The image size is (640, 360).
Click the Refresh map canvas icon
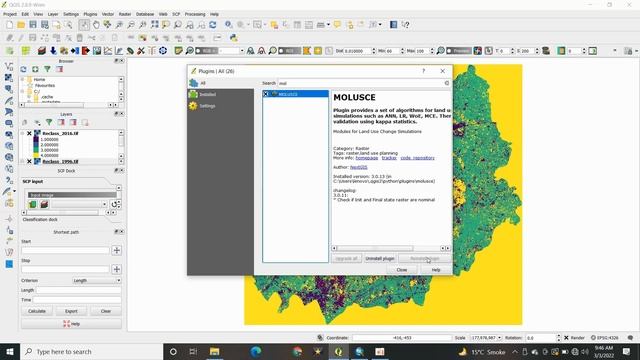tap(213, 25)
